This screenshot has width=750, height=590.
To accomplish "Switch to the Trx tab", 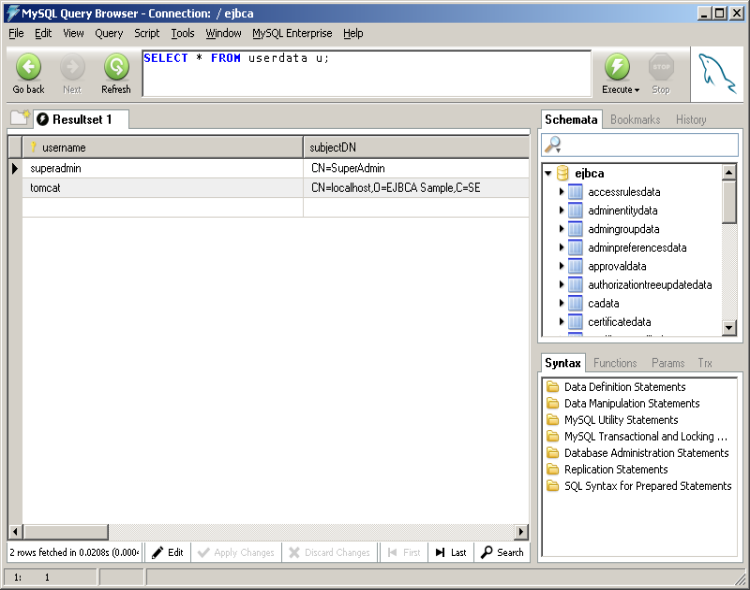I will 705,363.
